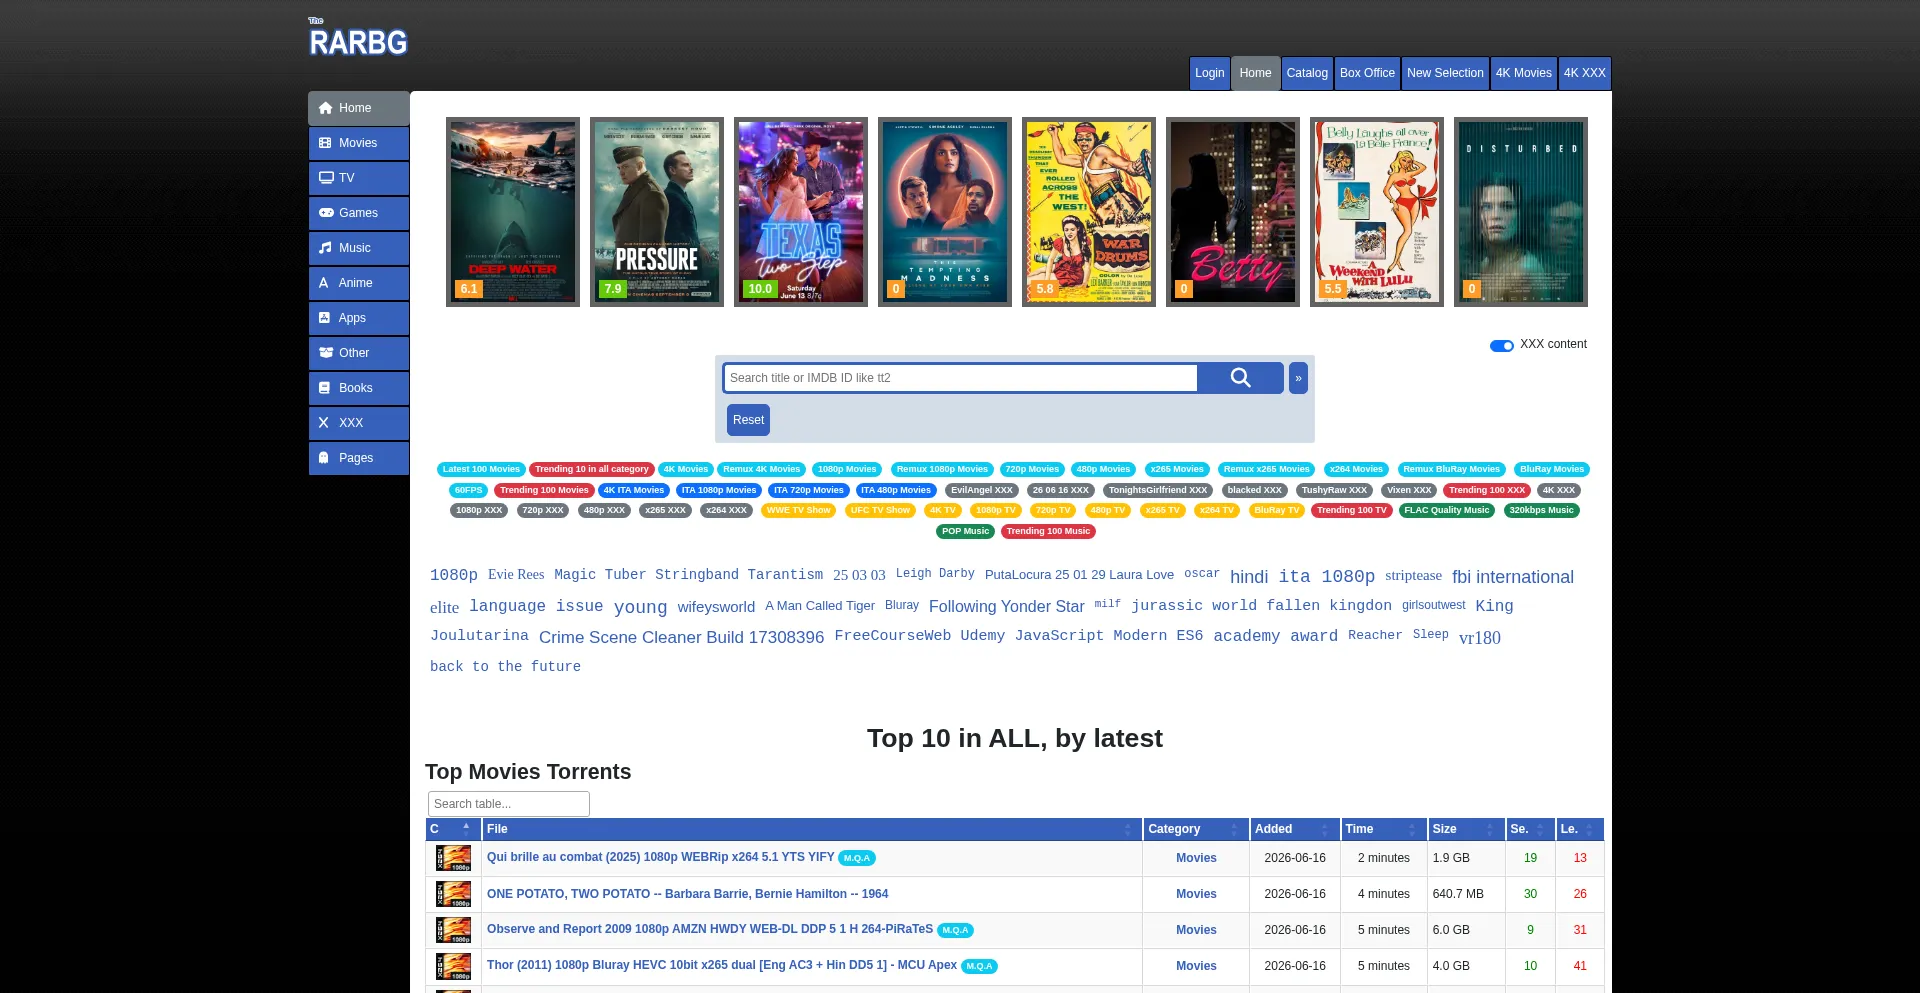The width and height of the screenshot is (1920, 993).
Task: Click the Reset button
Action: click(x=748, y=420)
